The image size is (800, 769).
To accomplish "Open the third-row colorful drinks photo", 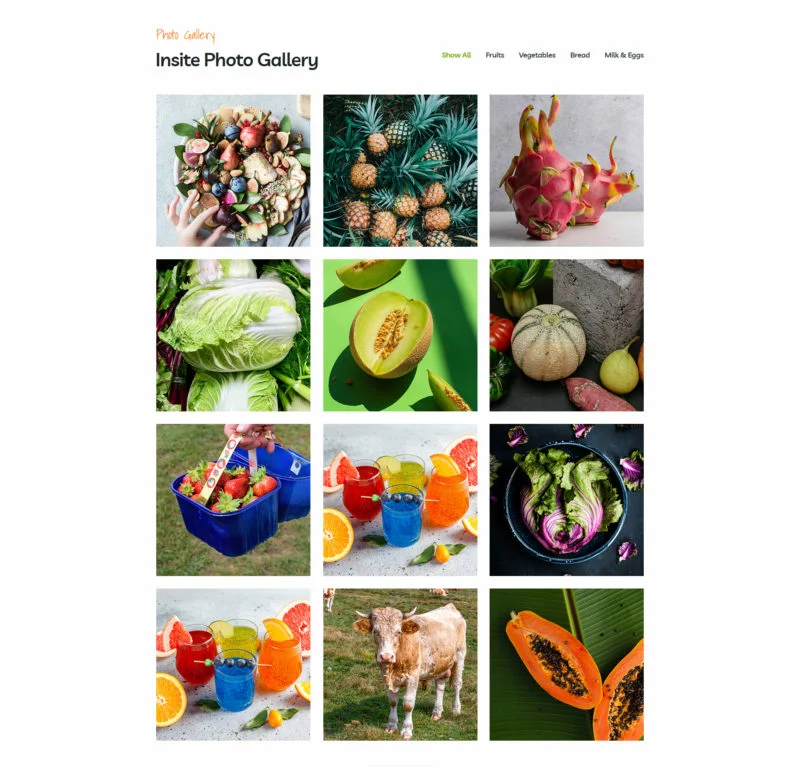I will click(400, 500).
